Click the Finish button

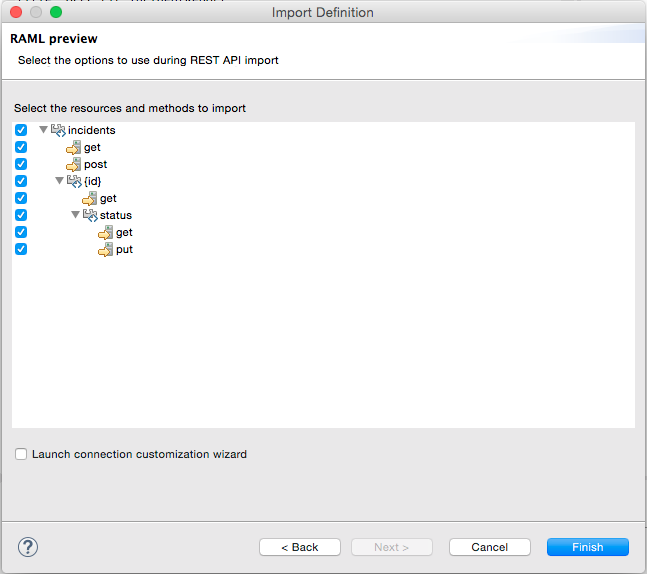pyautogui.click(x=588, y=547)
